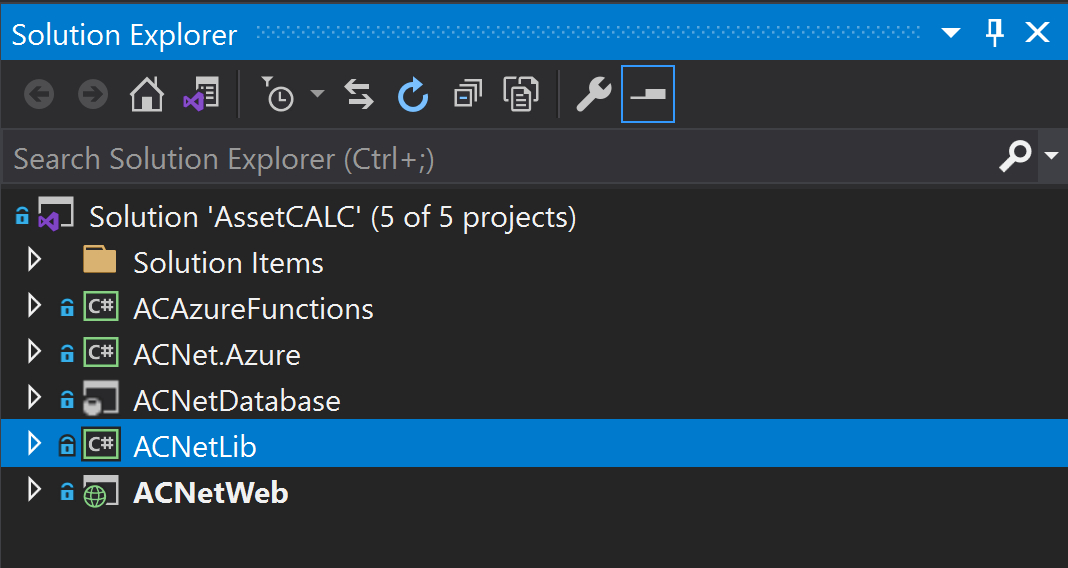This screenshot has height=568, width=1068.
Task: Open the Window Position dropdown in the title bar
Action: pos(951,33)
